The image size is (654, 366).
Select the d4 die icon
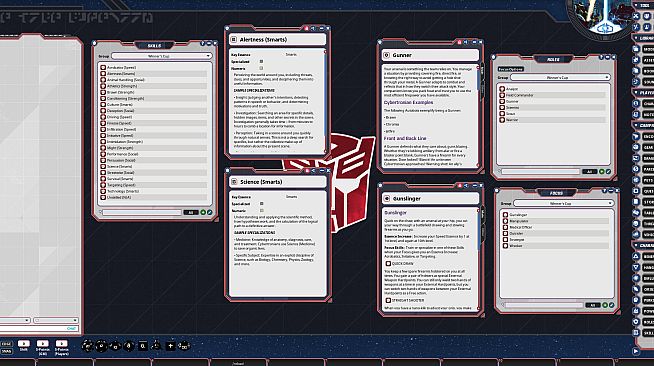(x=156, y=345)
